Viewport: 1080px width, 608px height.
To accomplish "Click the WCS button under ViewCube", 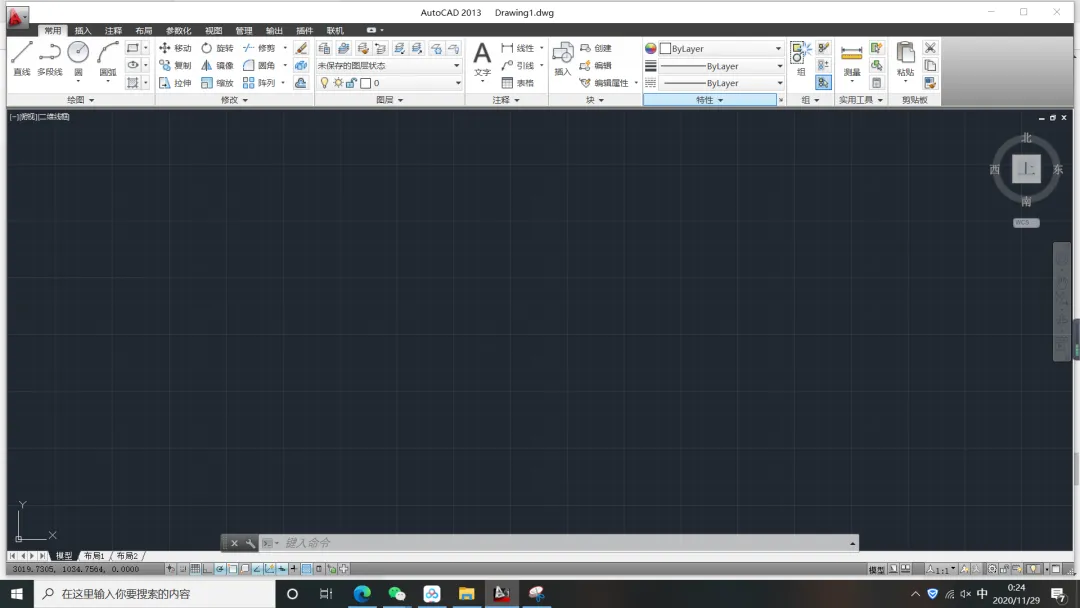I will pos(1026,222).
